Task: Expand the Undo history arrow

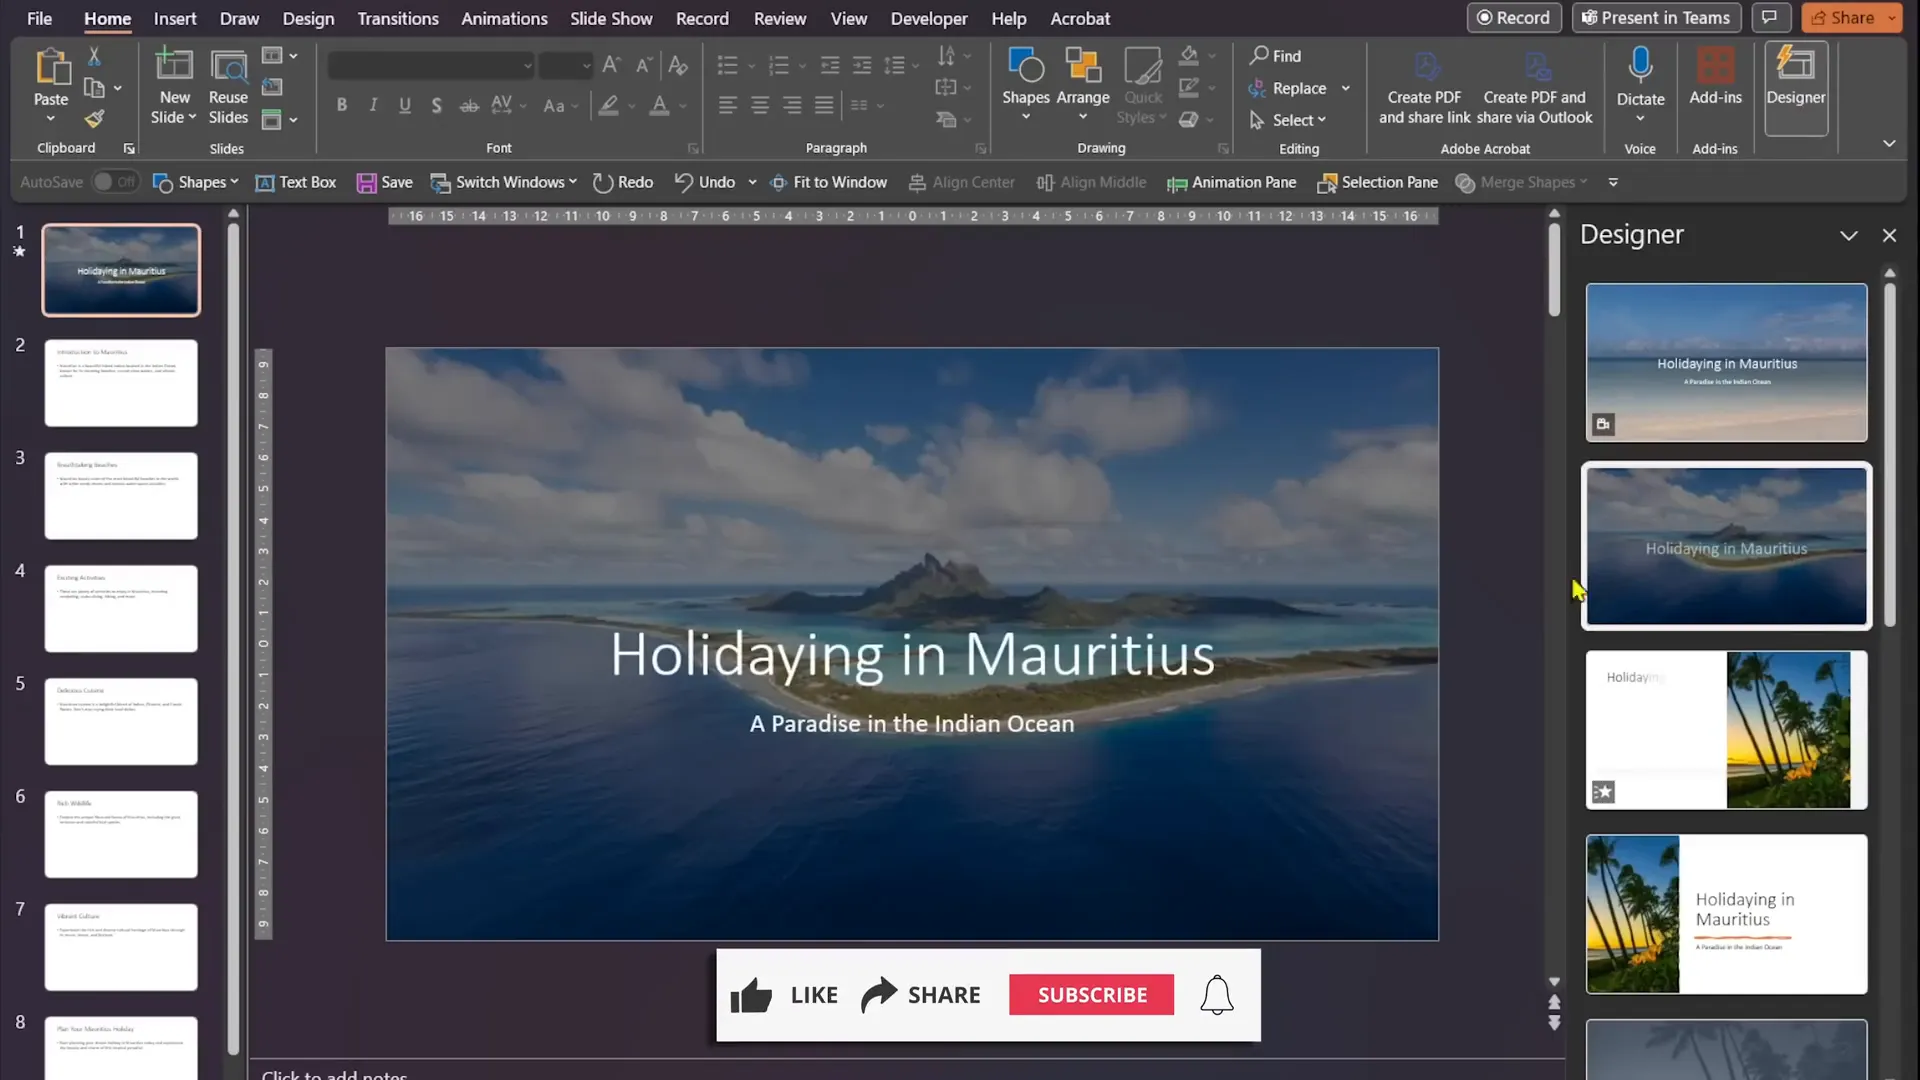Action: click(x=752, y=182)
